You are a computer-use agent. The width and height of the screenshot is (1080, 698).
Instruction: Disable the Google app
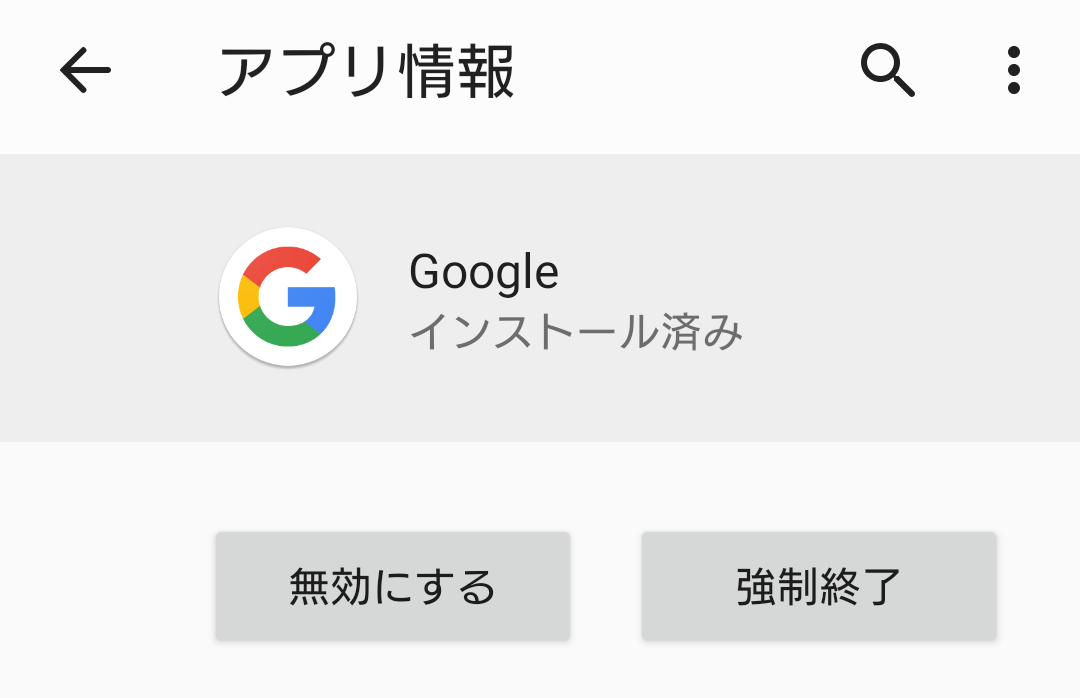tap(392, 586)
